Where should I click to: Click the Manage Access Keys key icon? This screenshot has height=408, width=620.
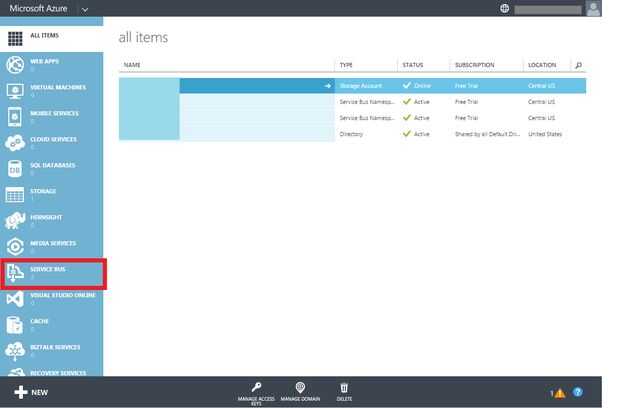pos(256,387)
